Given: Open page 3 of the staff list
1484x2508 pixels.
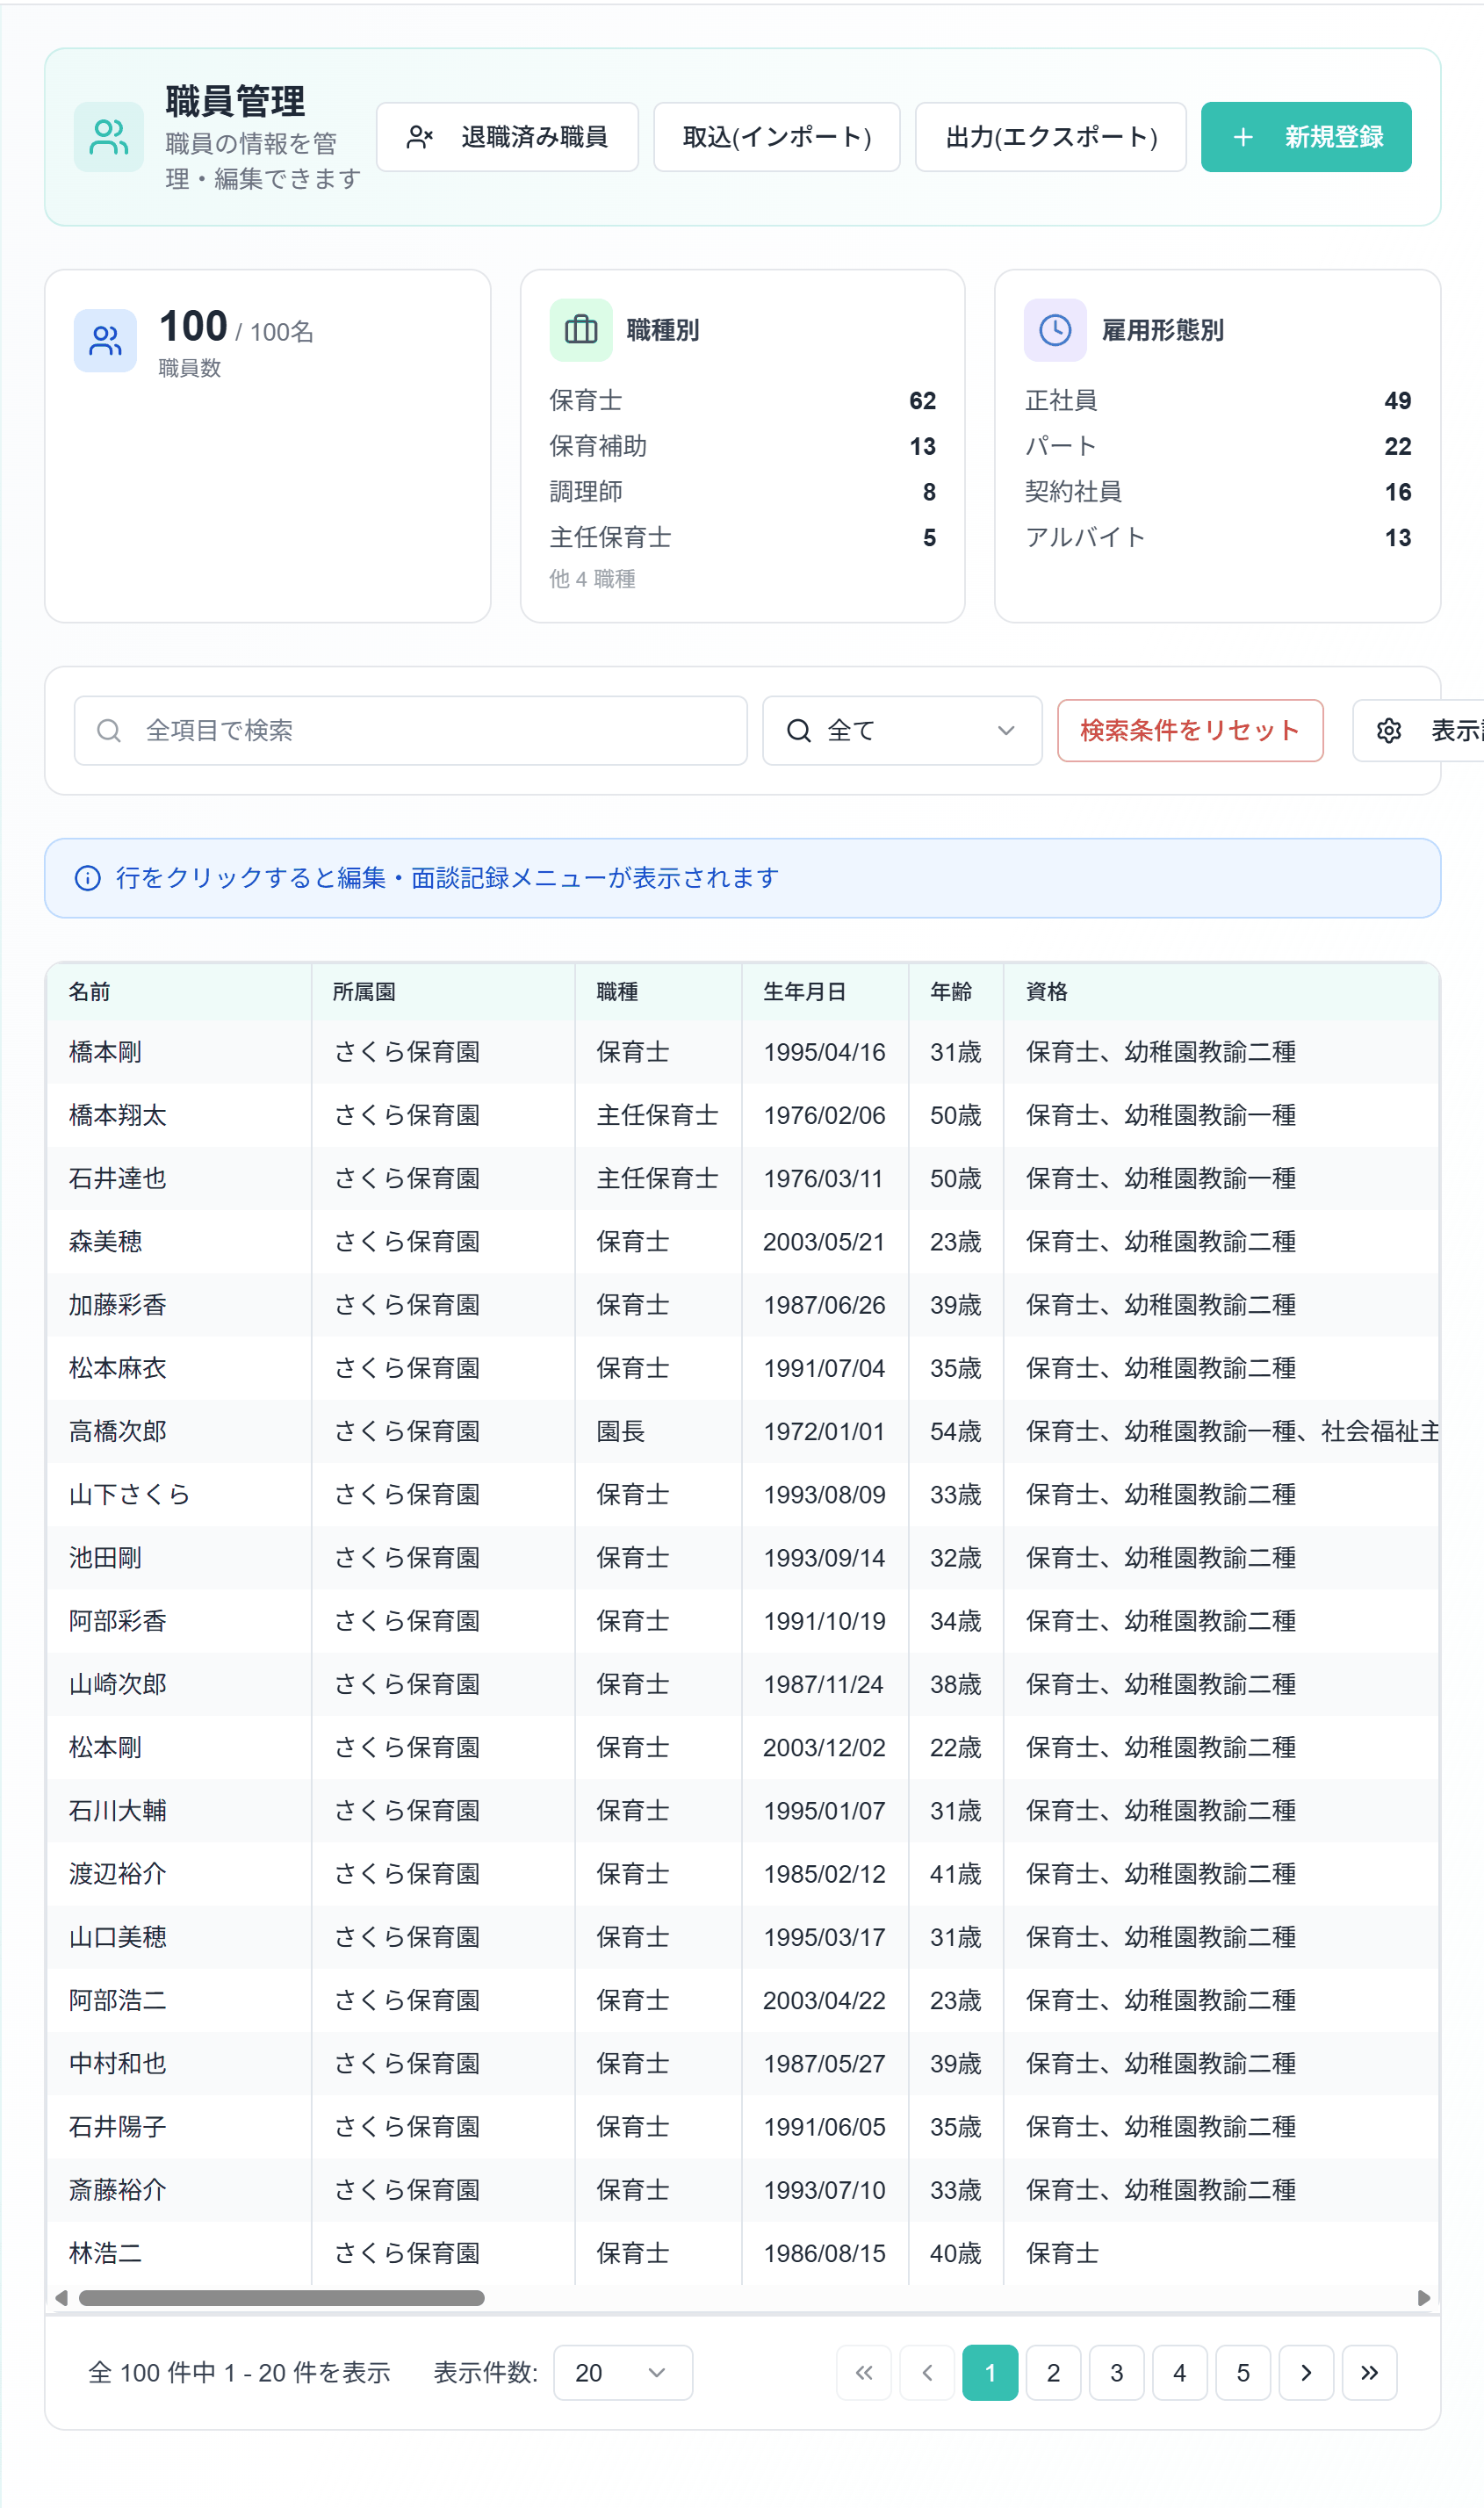Looking at the screenshot, I should pos(1116,2373).
